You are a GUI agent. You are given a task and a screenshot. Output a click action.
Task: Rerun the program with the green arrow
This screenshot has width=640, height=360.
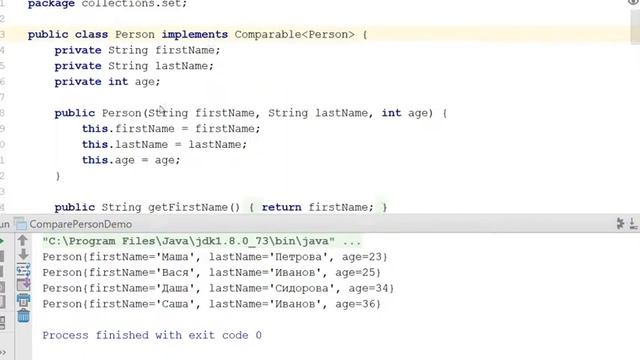coord(2,241)
